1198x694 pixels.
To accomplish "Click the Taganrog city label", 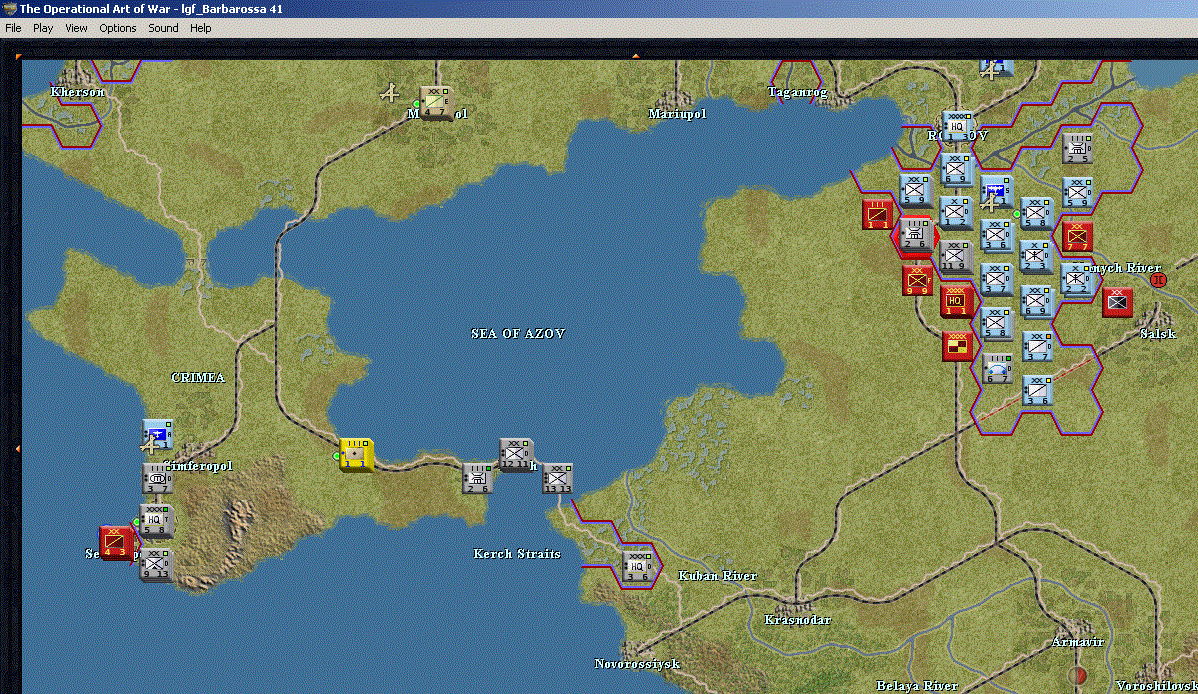I will click(797, 92).
